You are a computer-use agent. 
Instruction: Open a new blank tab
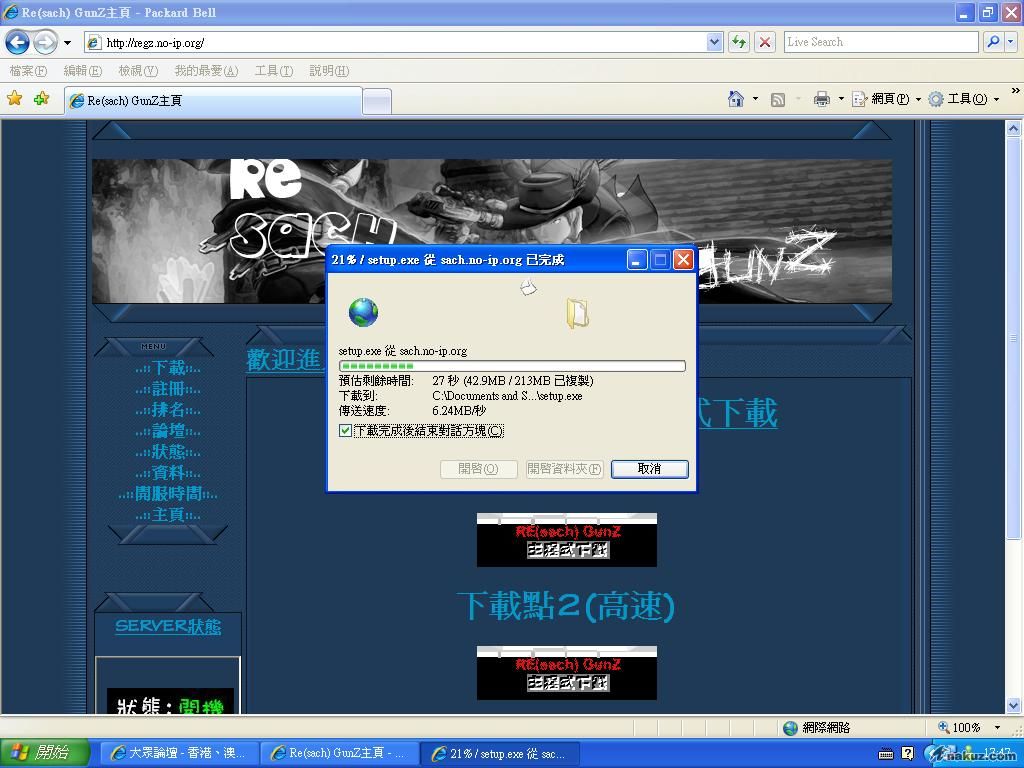[377, 101]
